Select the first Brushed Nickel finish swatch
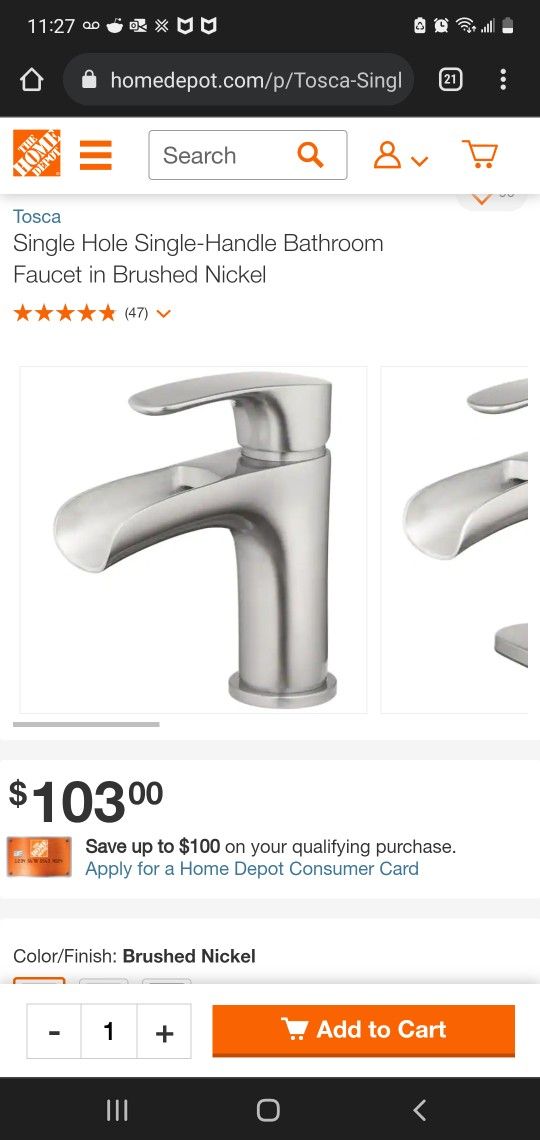The width and height of the screenshot is (540, 1140). coord(39,982)
